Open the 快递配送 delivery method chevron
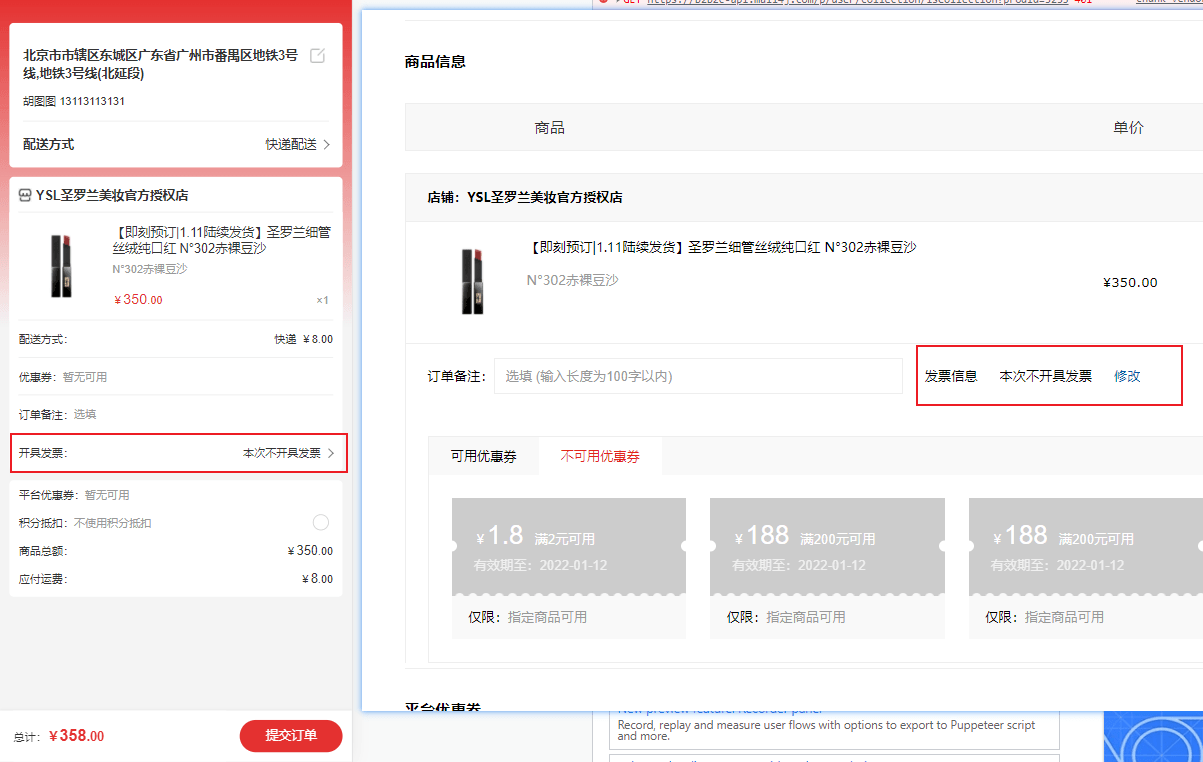Viewport: 1203px width, 762px height. click(x=326, y=145)
